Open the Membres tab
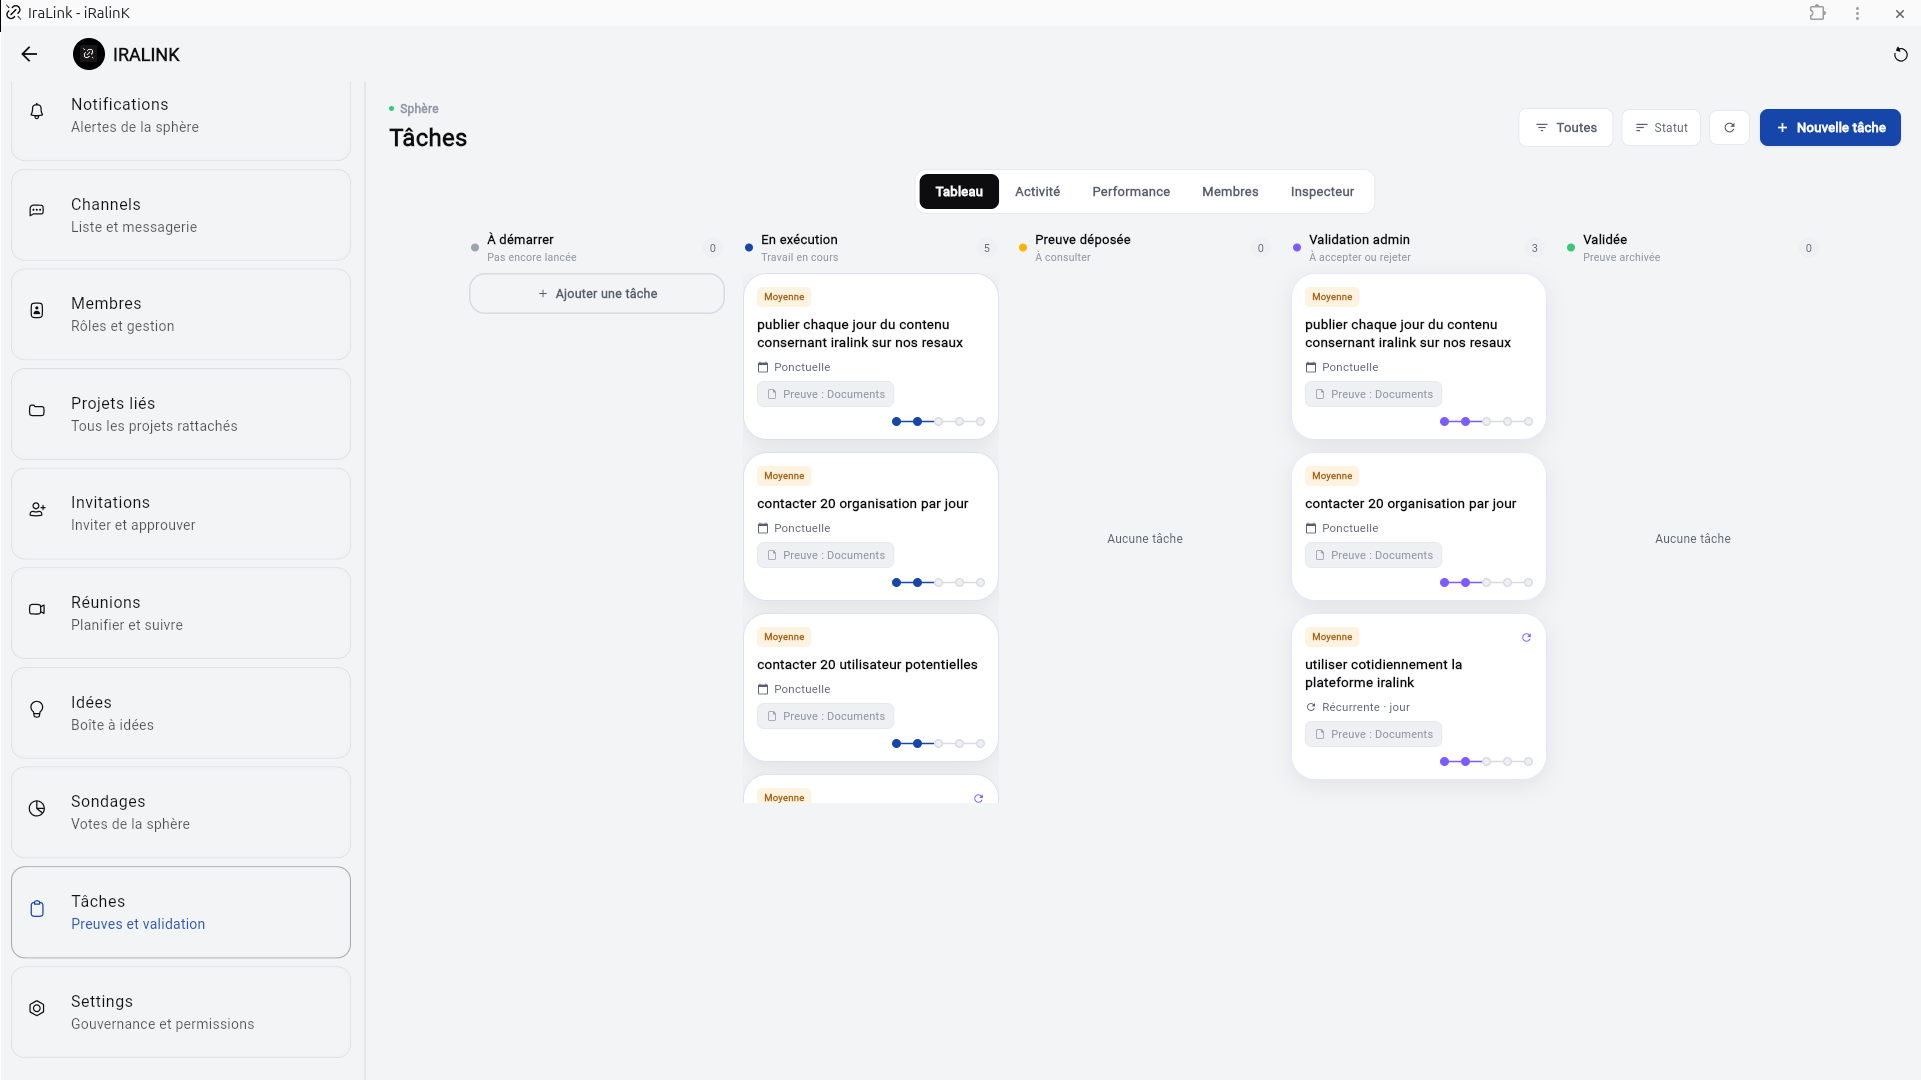Screen dimensions: 1921x1080 [x=1230, y=191]
